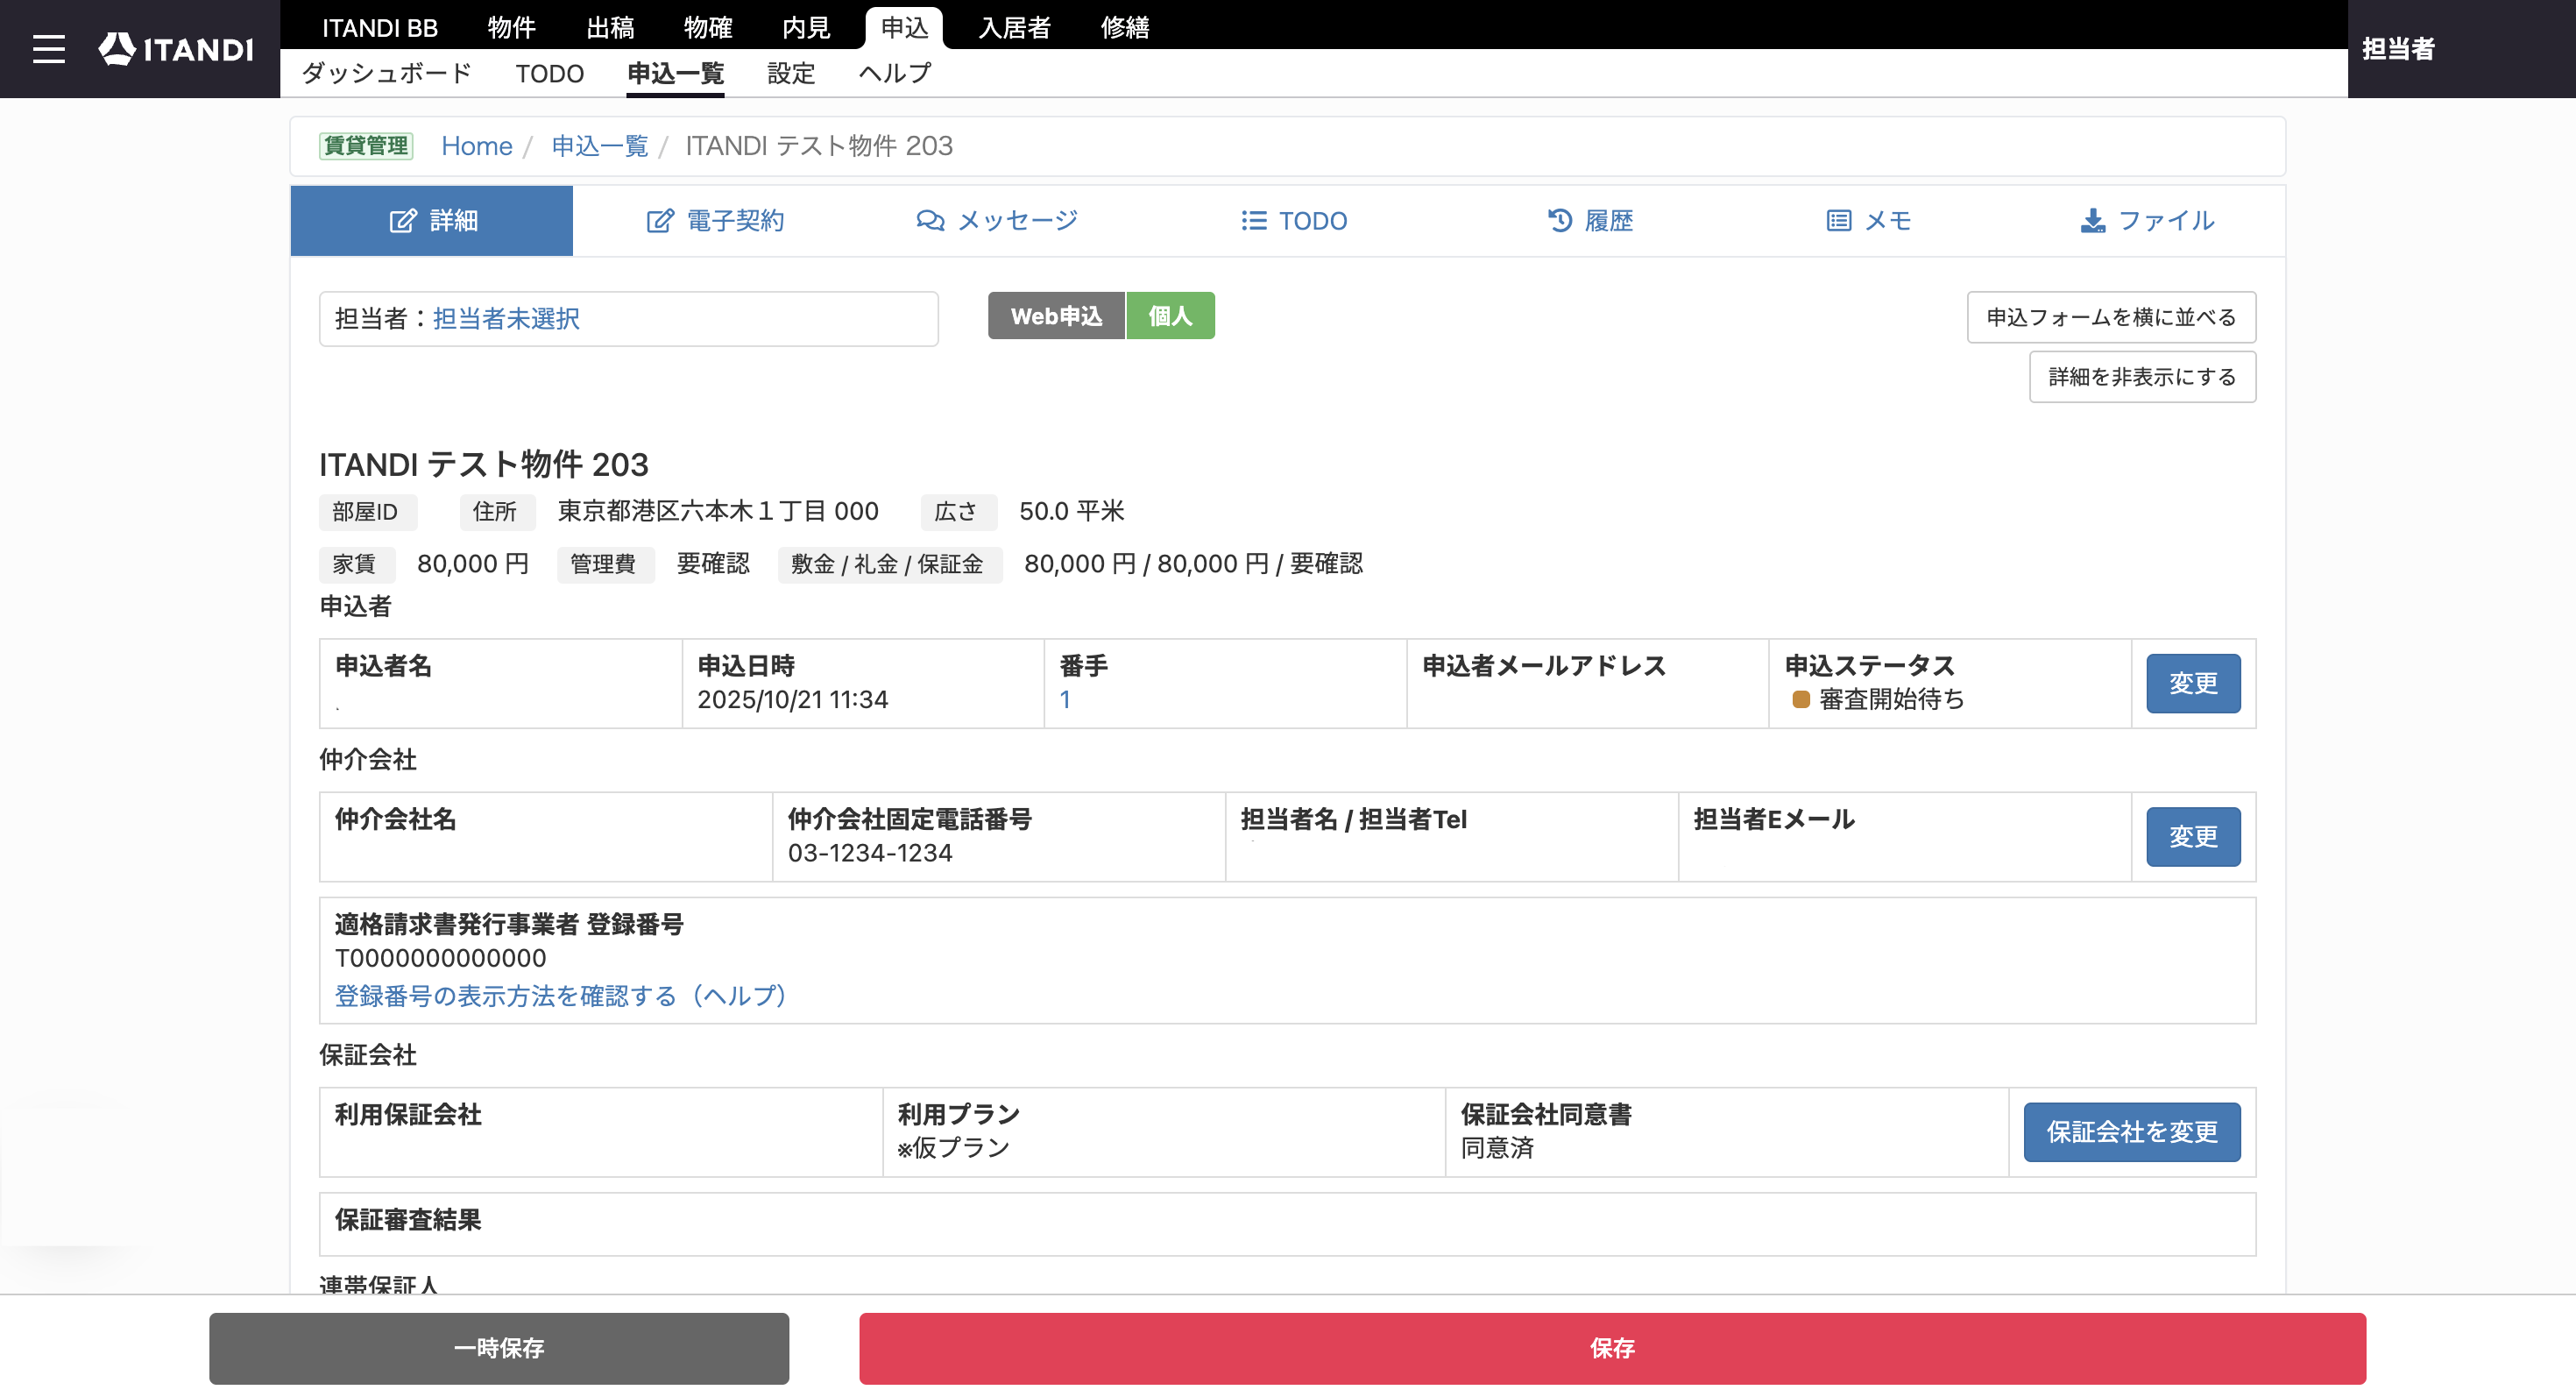Click 申込フォームを横に並べる button

[2111, 318]
